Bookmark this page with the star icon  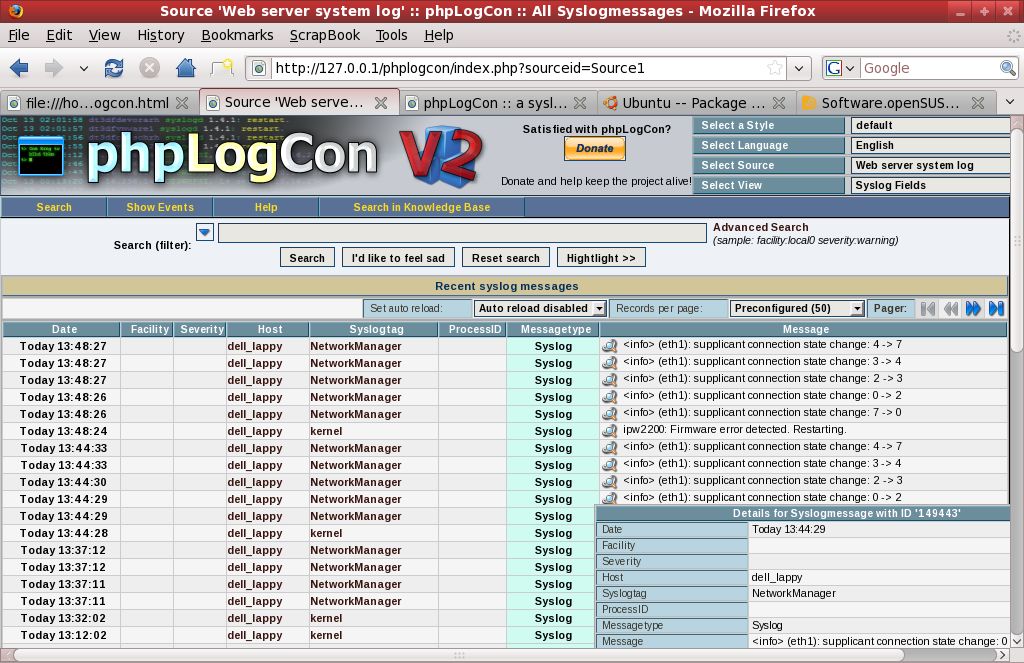click(x=775, y=68)
